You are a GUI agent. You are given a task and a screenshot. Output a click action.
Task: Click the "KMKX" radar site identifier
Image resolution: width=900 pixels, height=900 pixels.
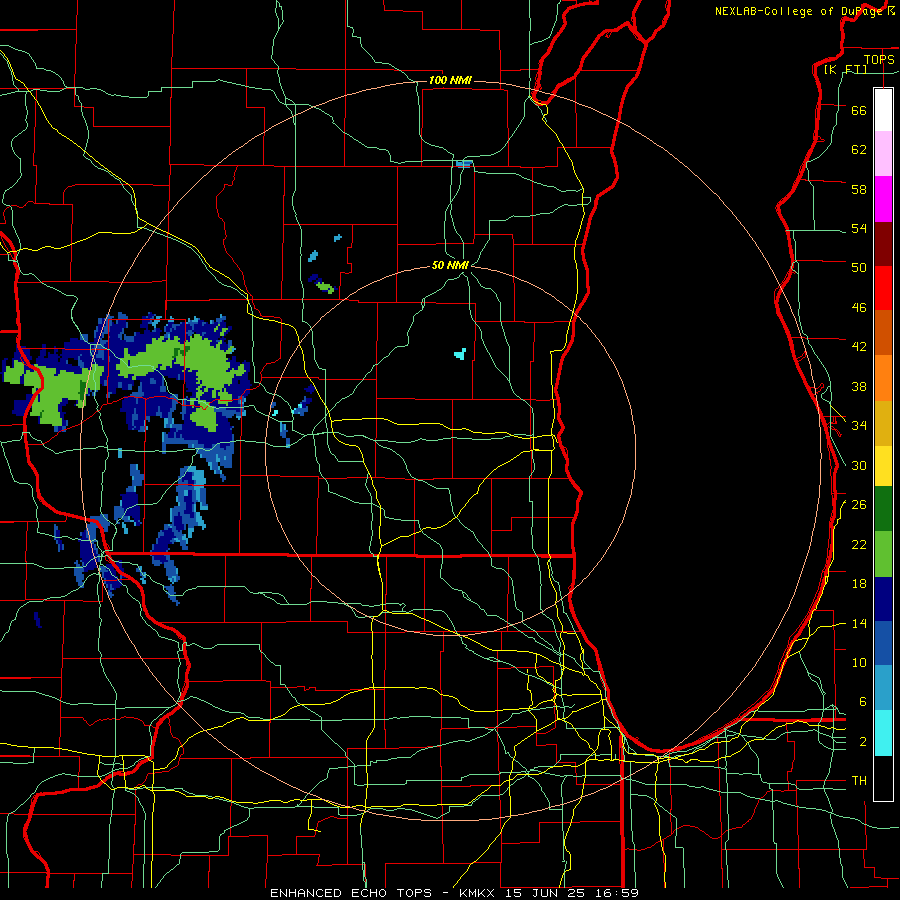pyautogui.click(x=479, y=893)
